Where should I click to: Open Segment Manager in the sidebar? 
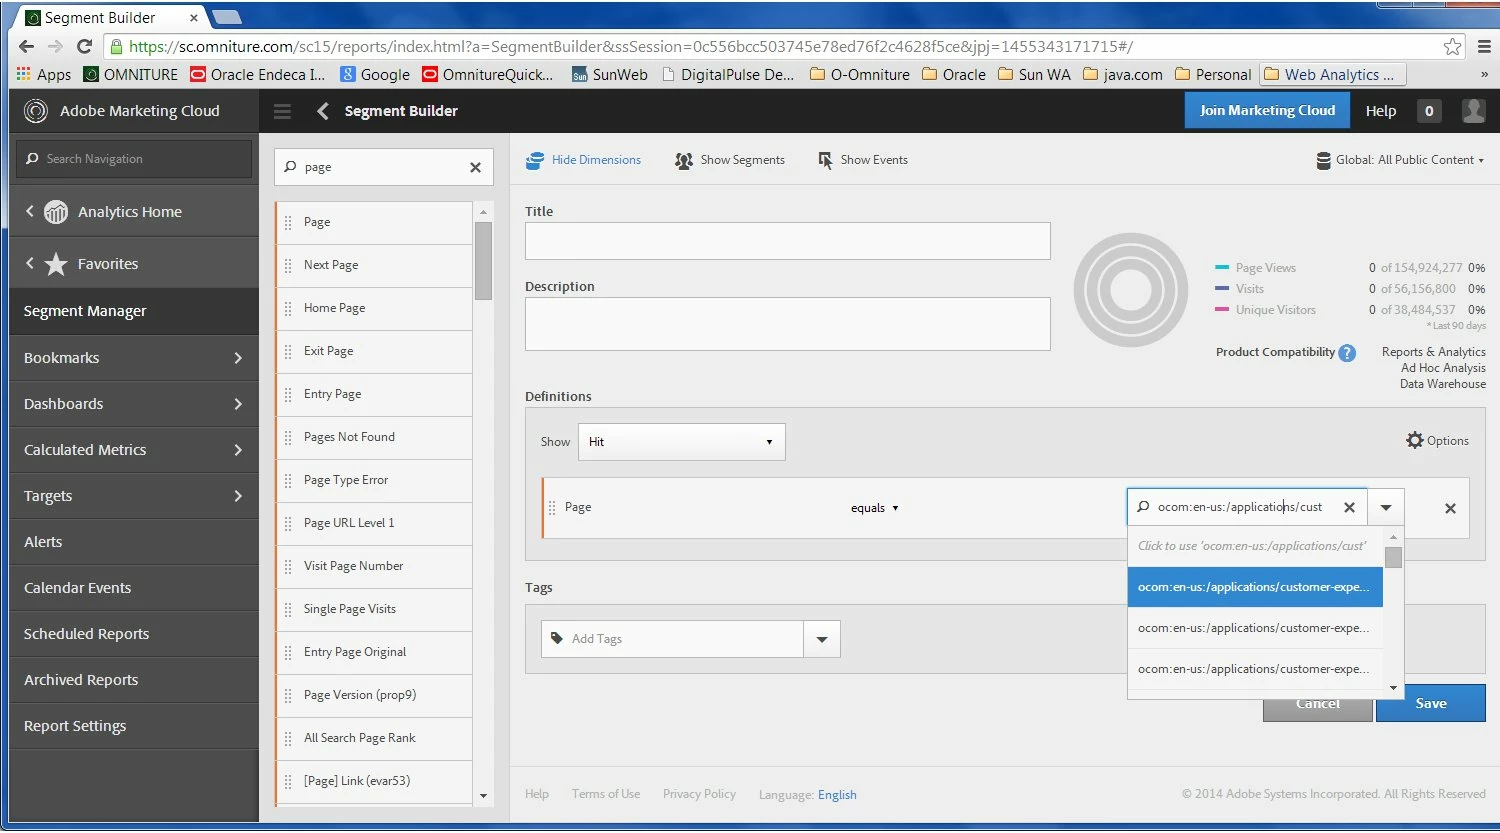point(134,311)
